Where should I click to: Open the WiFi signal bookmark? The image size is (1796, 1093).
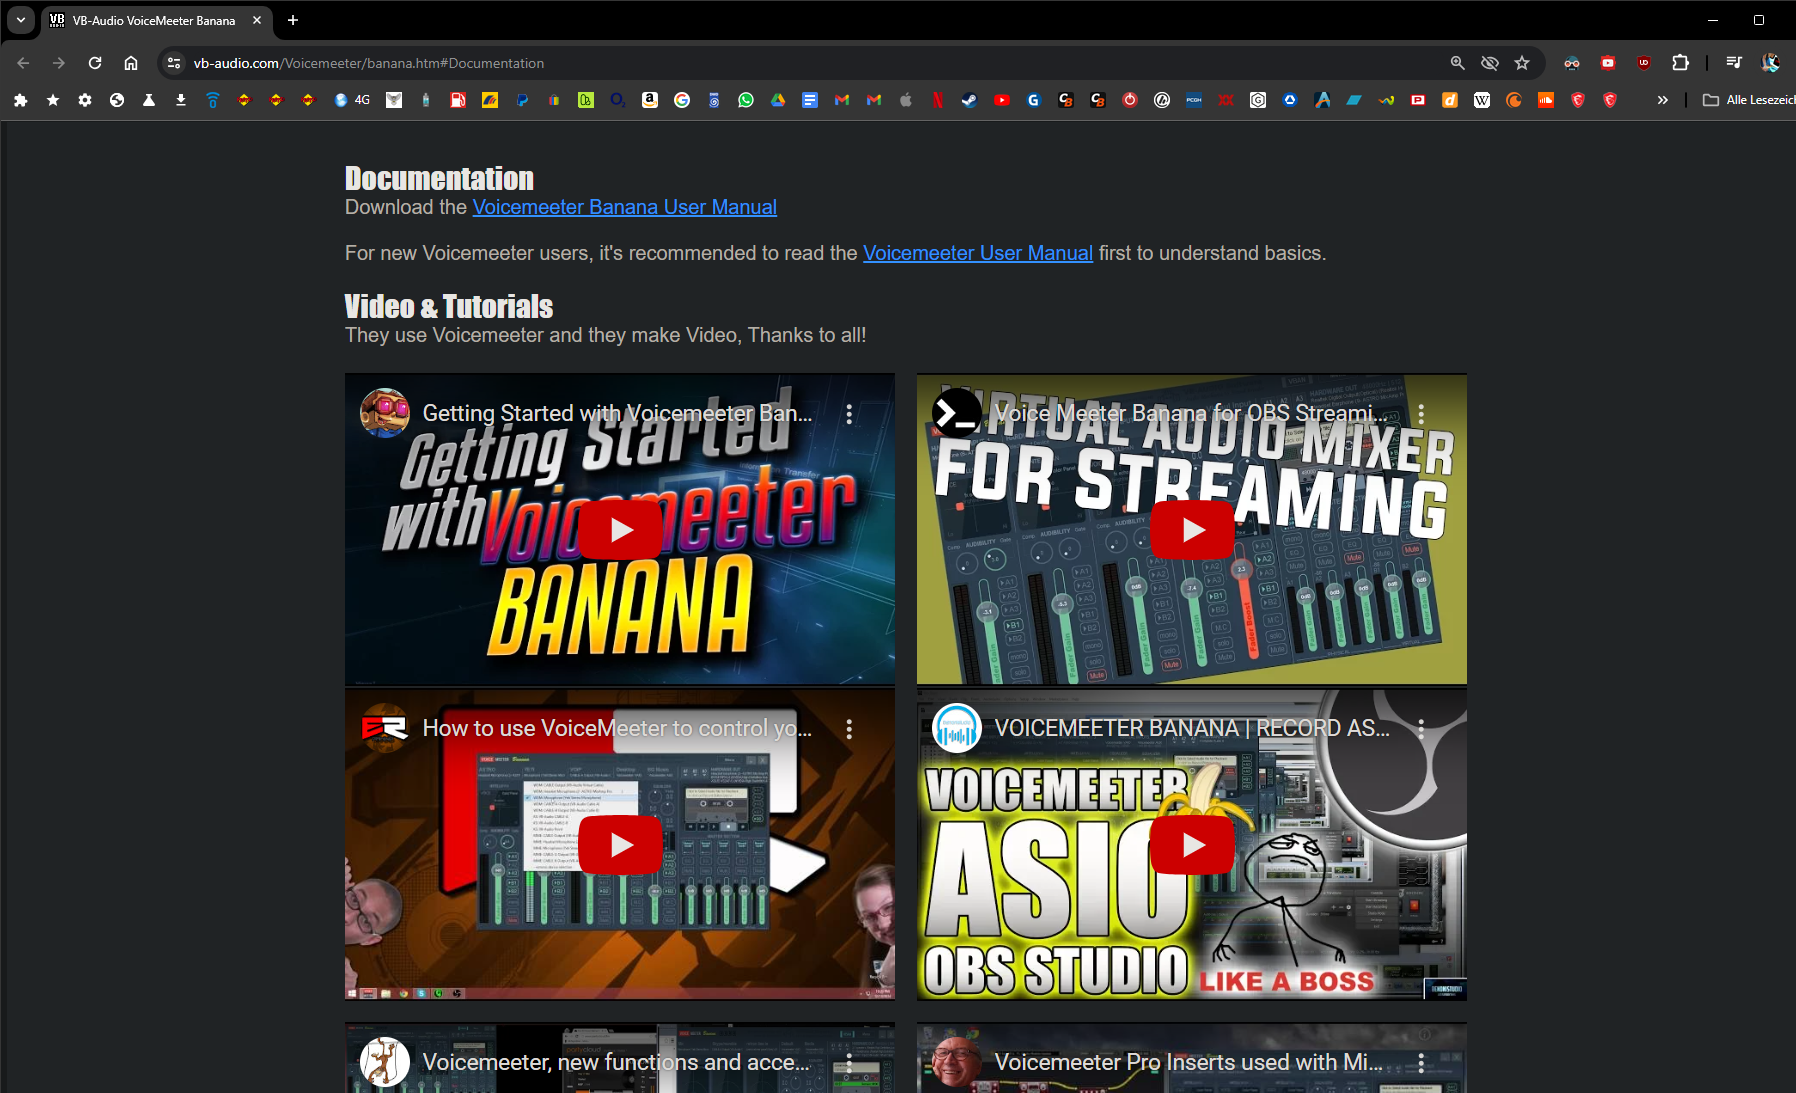coord(213,100)
